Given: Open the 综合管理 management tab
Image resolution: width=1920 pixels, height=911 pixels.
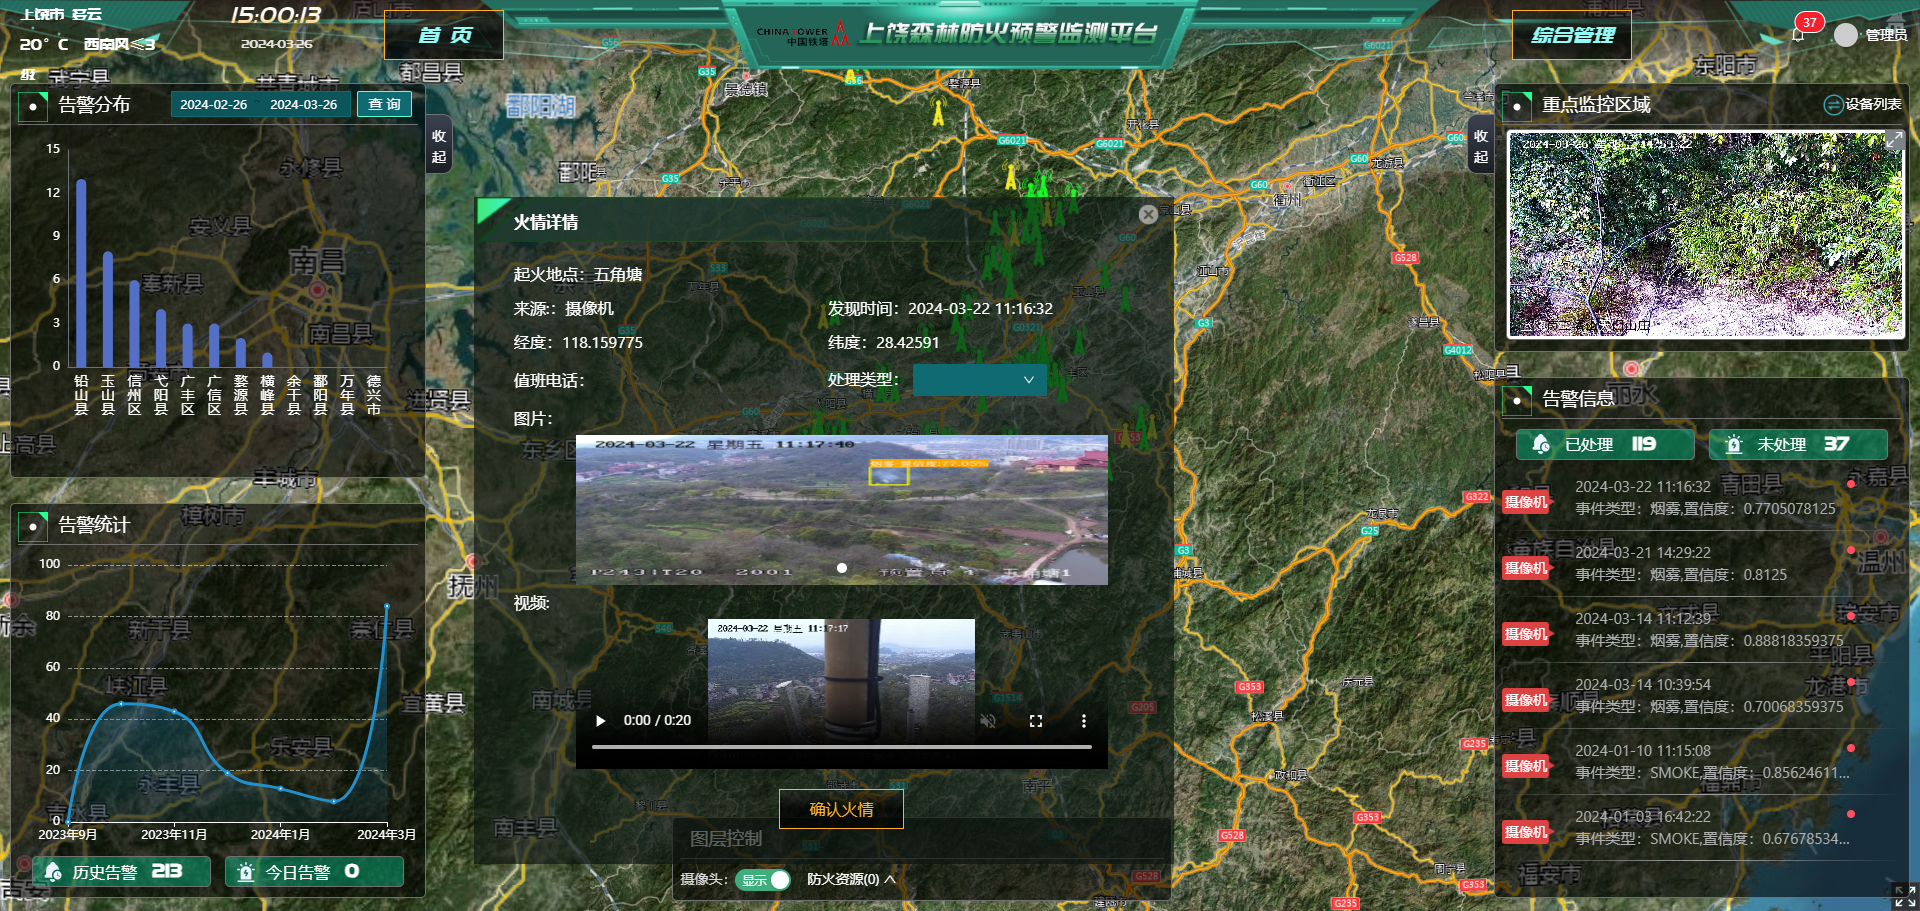Looking at the screenshot, I should coord(1572,36).
